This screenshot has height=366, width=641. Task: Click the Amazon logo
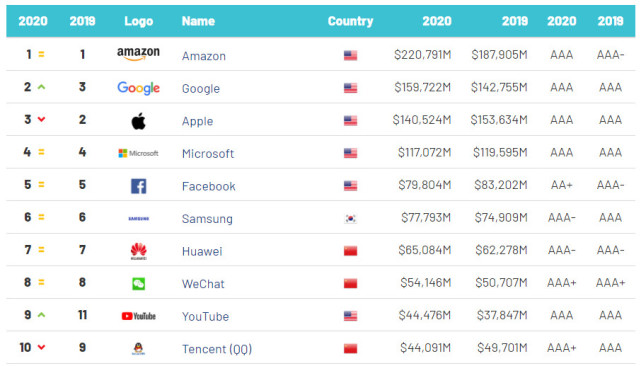coord(138,54)
